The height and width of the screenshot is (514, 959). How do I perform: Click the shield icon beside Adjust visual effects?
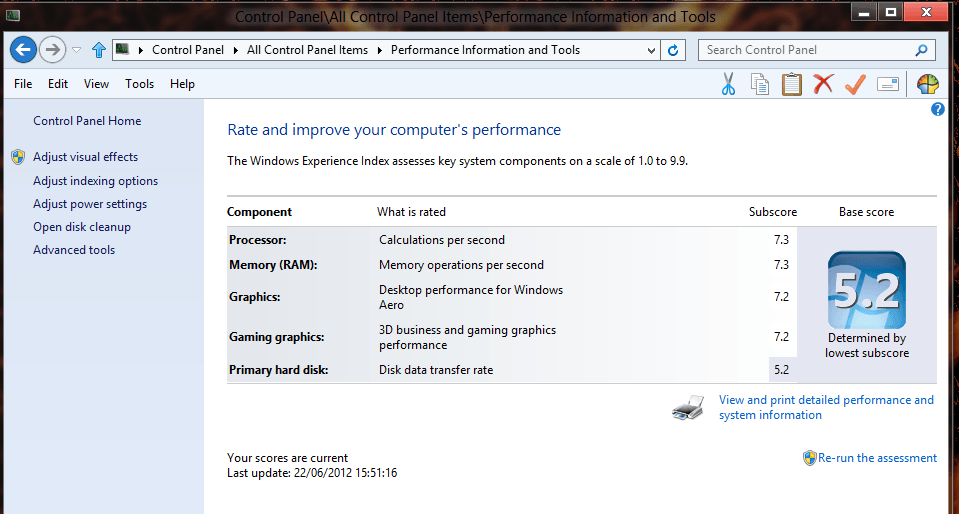point(18,157)
